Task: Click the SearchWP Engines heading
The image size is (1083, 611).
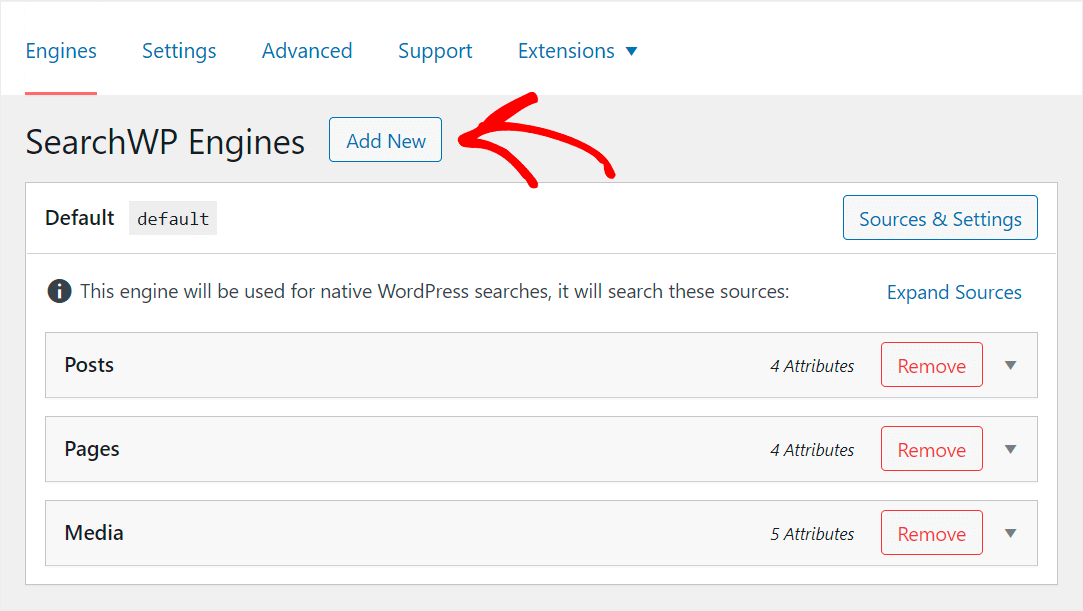Action: click(165, 142)
